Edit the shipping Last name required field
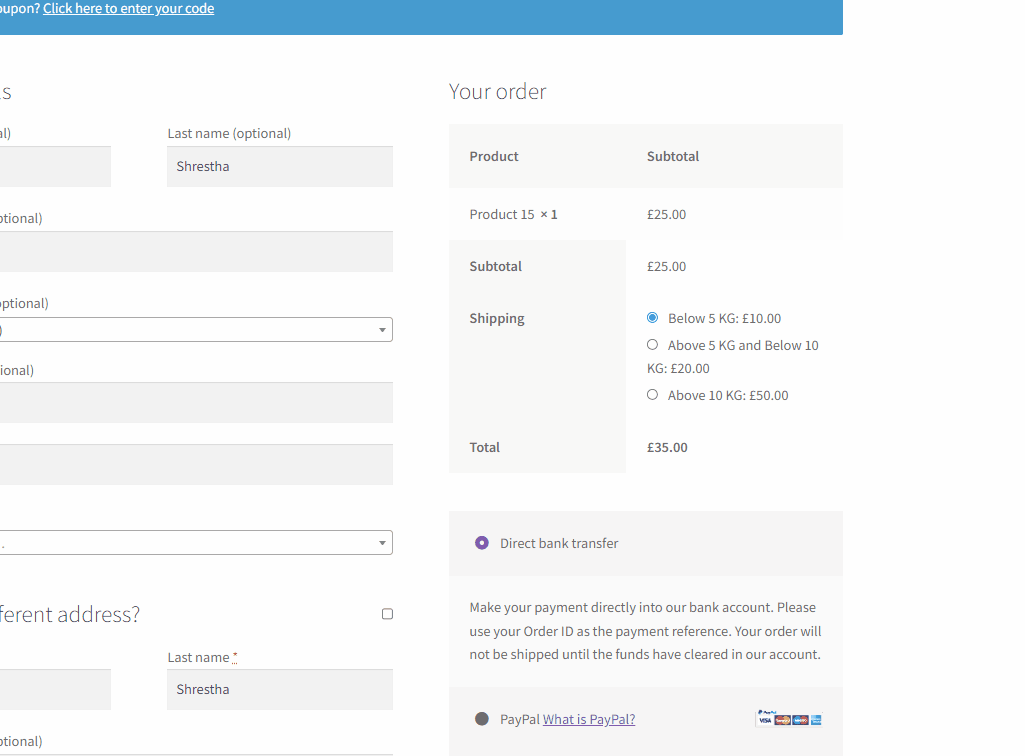This screenshot has width=1025, height=756. click(x=280, y=689)
